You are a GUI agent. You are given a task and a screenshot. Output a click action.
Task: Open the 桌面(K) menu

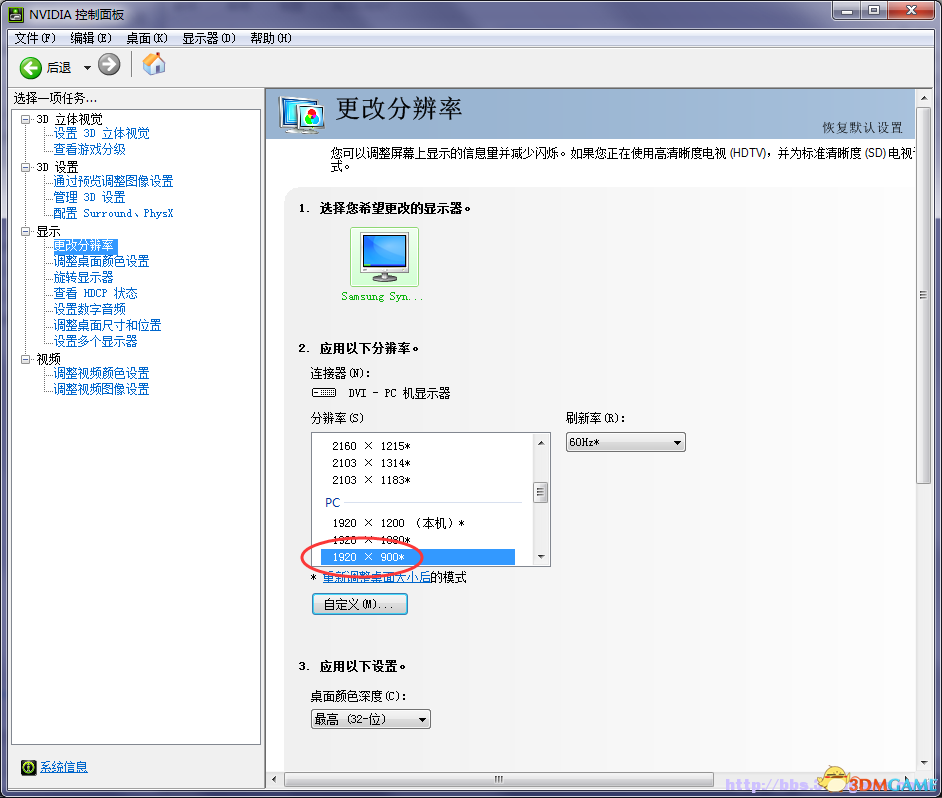pyautogui.click(x=147, y=38)
